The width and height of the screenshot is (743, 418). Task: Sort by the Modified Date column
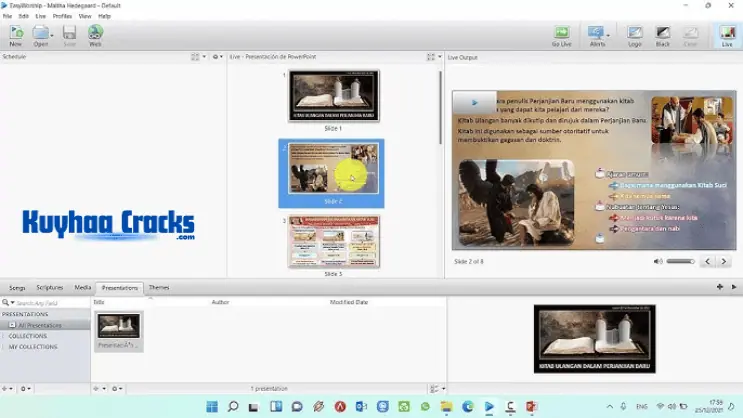point(349,301)
